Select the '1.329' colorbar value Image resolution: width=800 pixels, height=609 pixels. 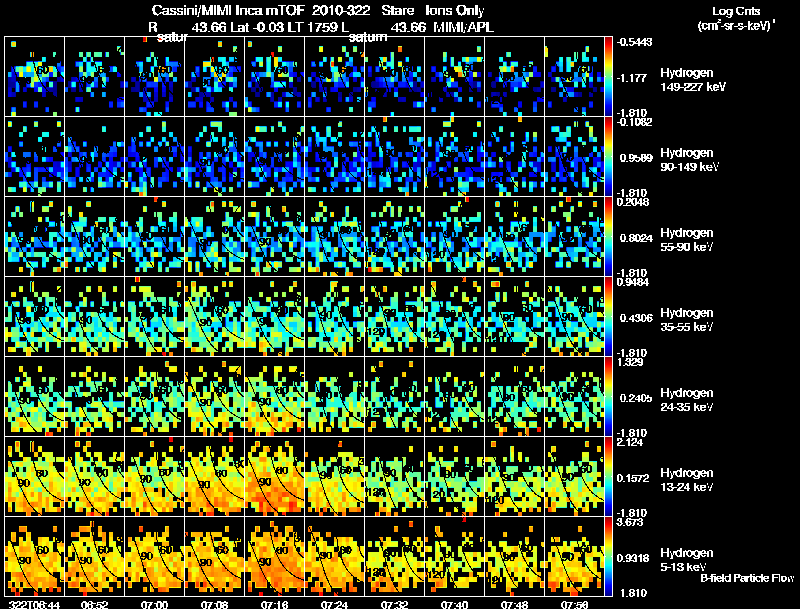630,362
